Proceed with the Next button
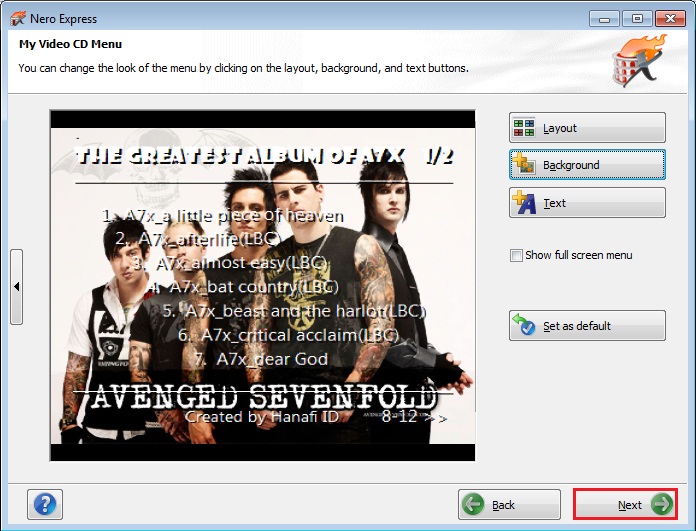Viewport: 696px width, 531px height. [625, 504]
